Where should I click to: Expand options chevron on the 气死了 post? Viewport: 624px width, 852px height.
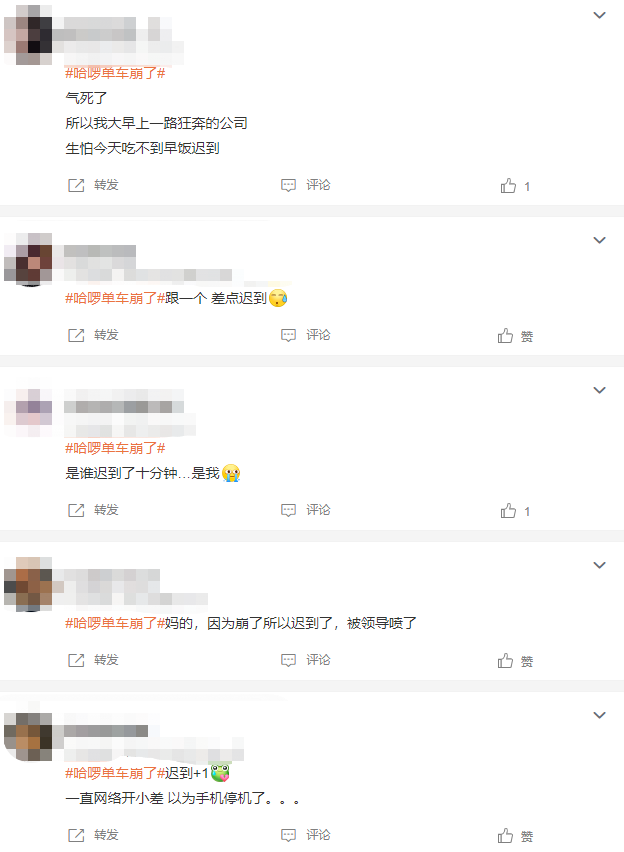599,15
